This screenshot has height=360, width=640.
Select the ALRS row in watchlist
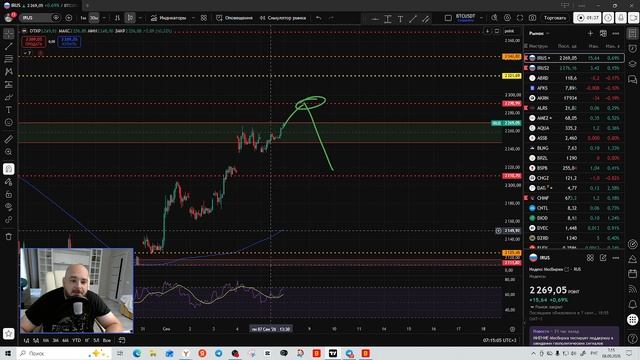(574, 108)
